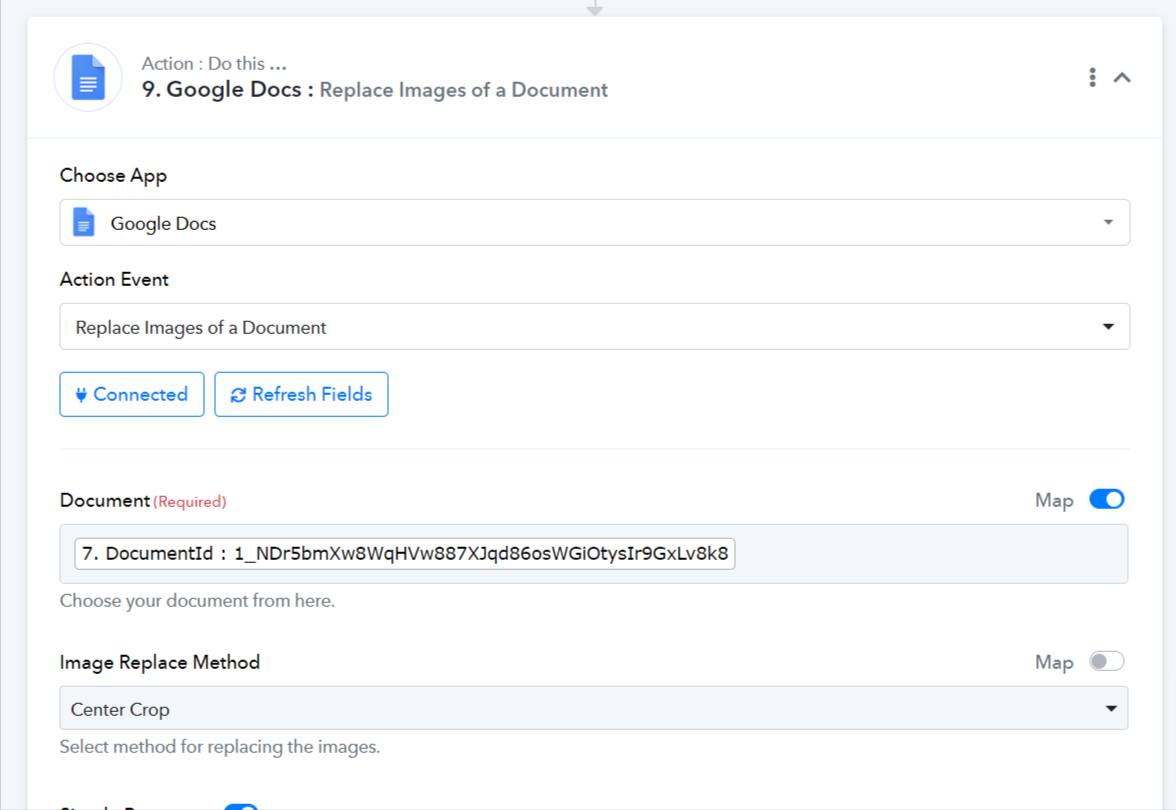Image resolution: width=1176 pixels, height=810 pixels.
Task: Click the 'Action : Do this ...' text
Action: point(214,64)
